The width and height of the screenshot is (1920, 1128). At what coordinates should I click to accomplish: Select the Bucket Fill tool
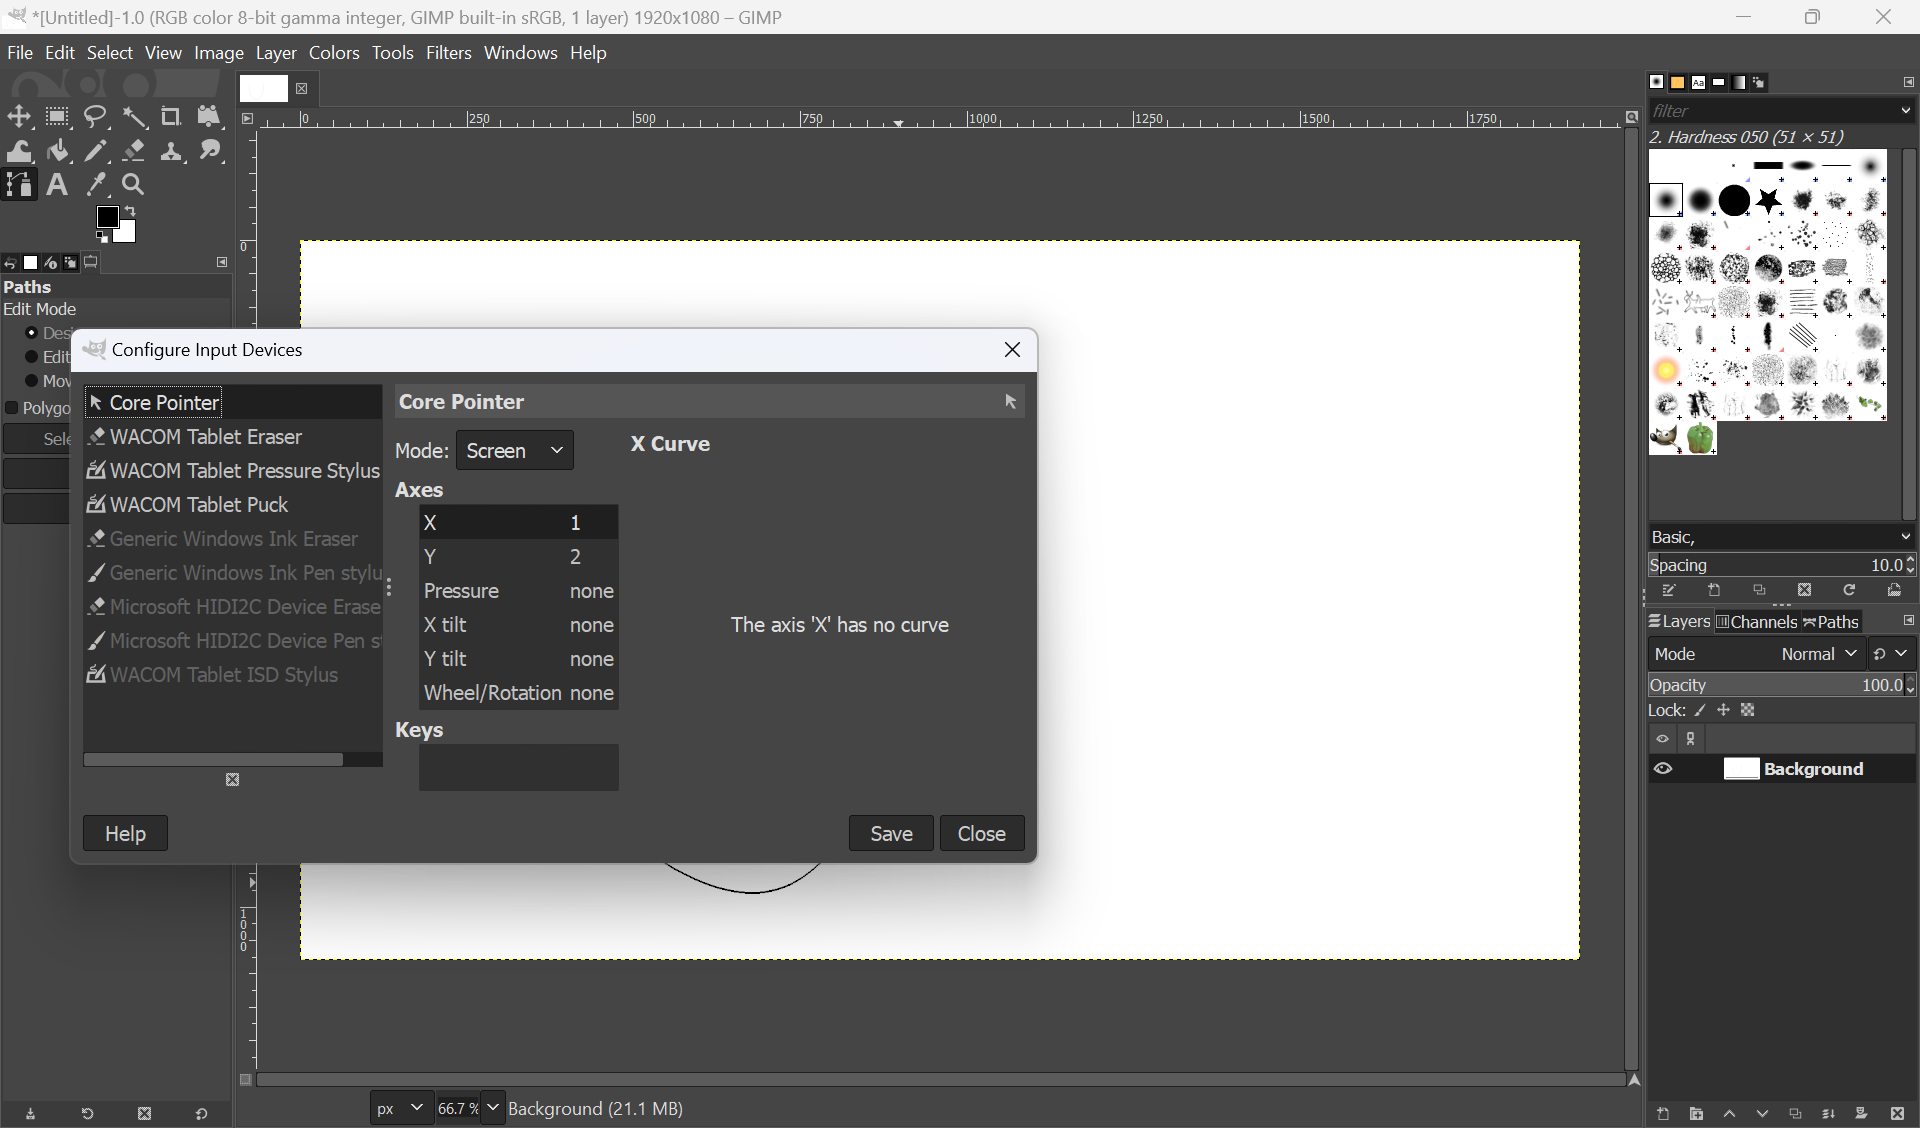pyautogui.click(x=58, y=151)
